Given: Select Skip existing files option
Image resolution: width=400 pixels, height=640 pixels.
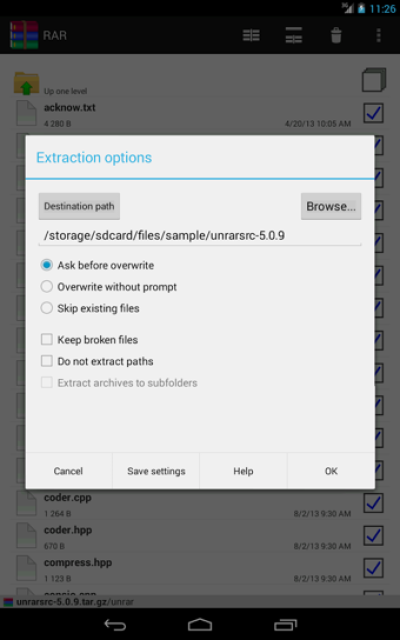Looking at the screenshot, I should [x=90, y=308].
